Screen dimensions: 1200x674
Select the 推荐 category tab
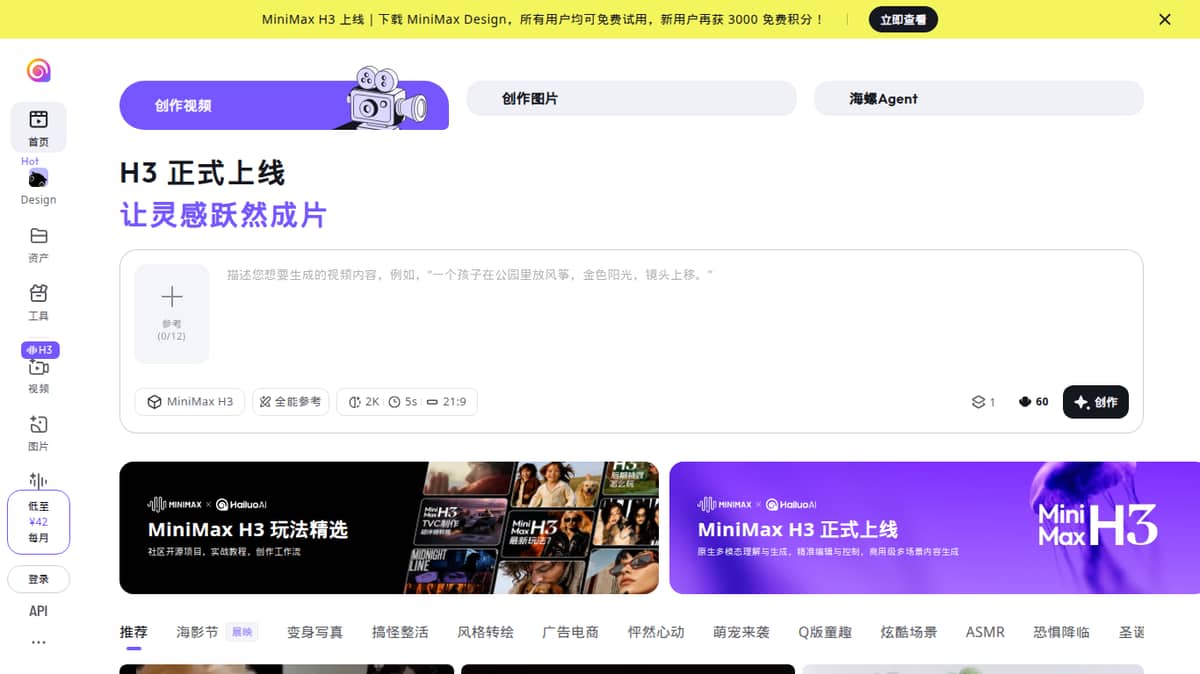pos(133,632)
